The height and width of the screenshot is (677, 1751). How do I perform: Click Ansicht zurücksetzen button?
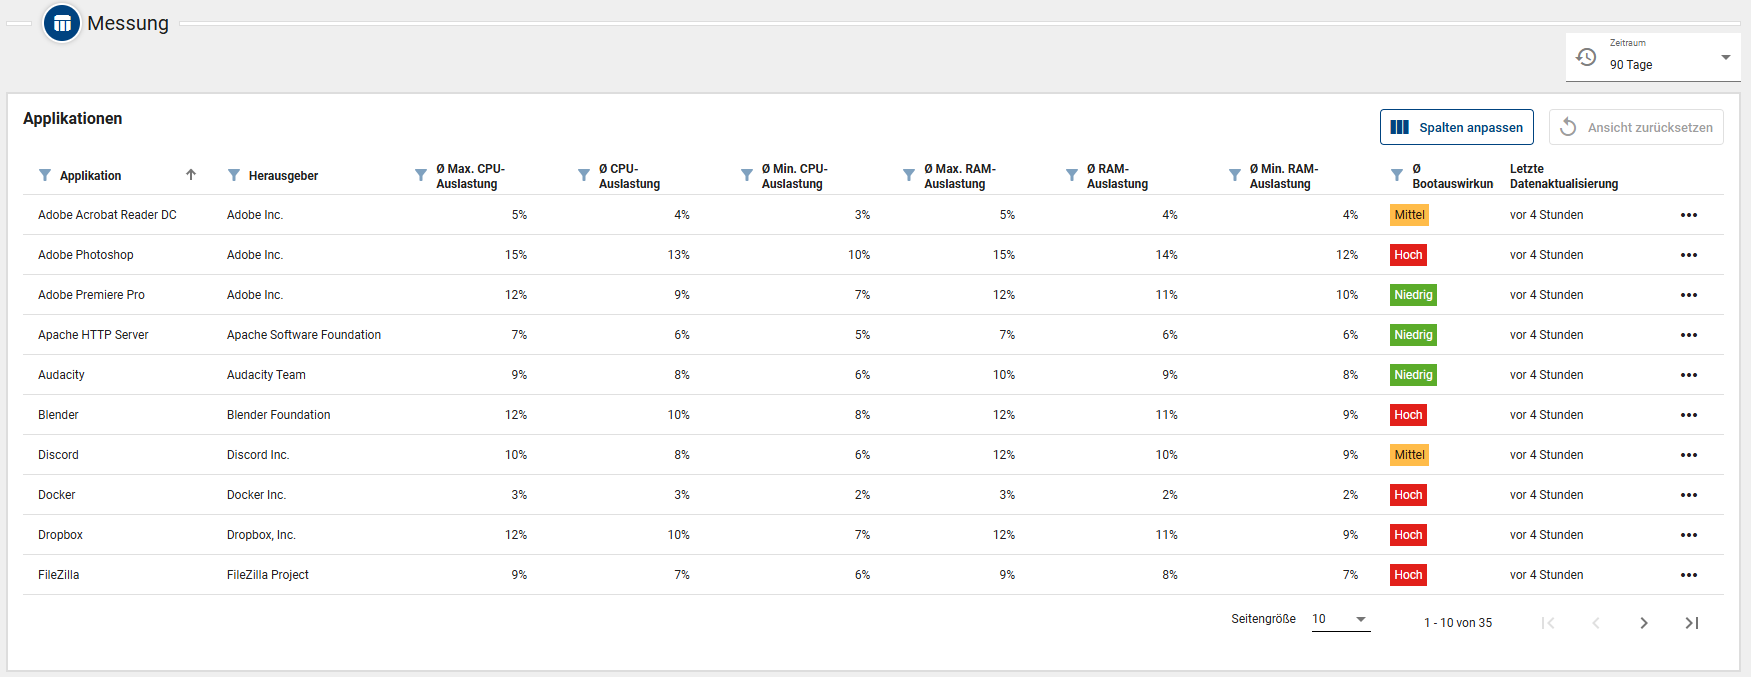[x=1636, y=127]
